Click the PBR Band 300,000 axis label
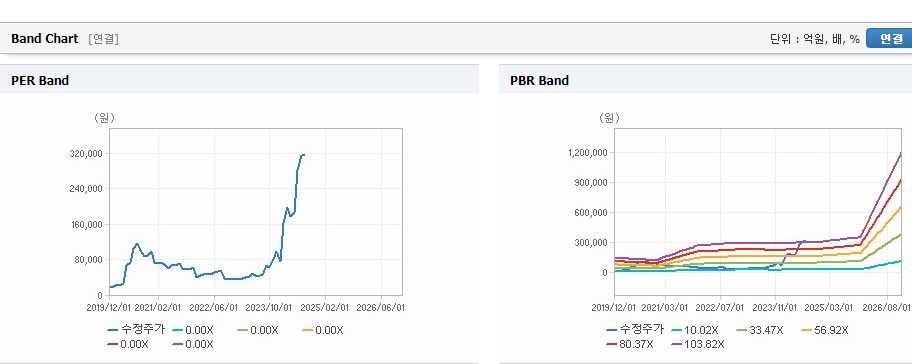 point(591,242)
